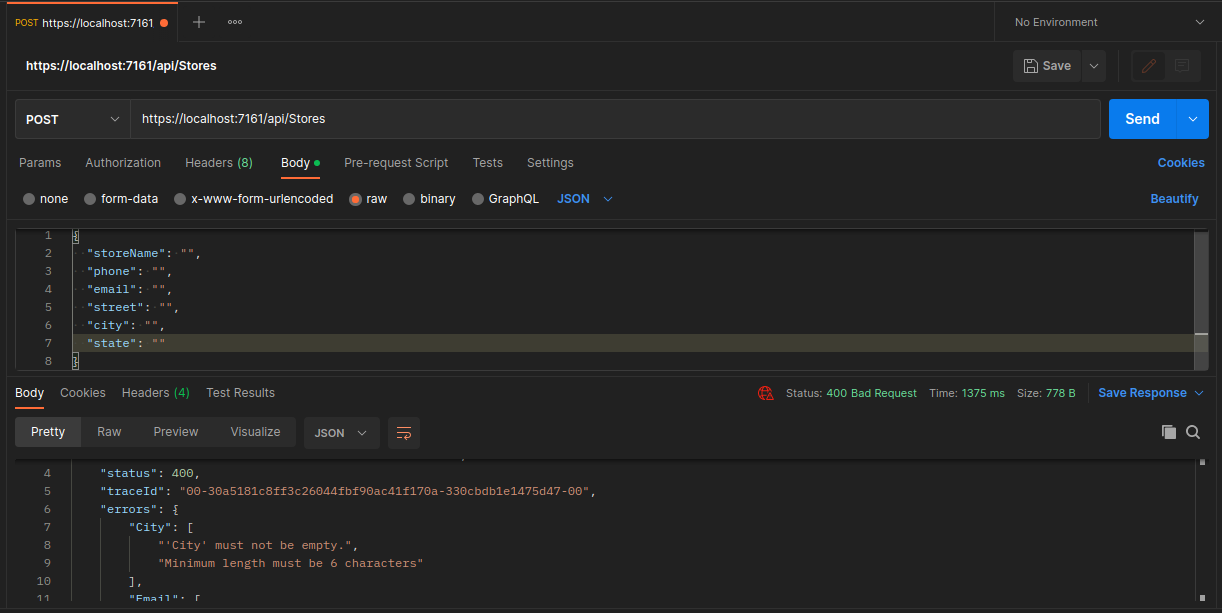Open the Test Results tab

tap(240, 393)
